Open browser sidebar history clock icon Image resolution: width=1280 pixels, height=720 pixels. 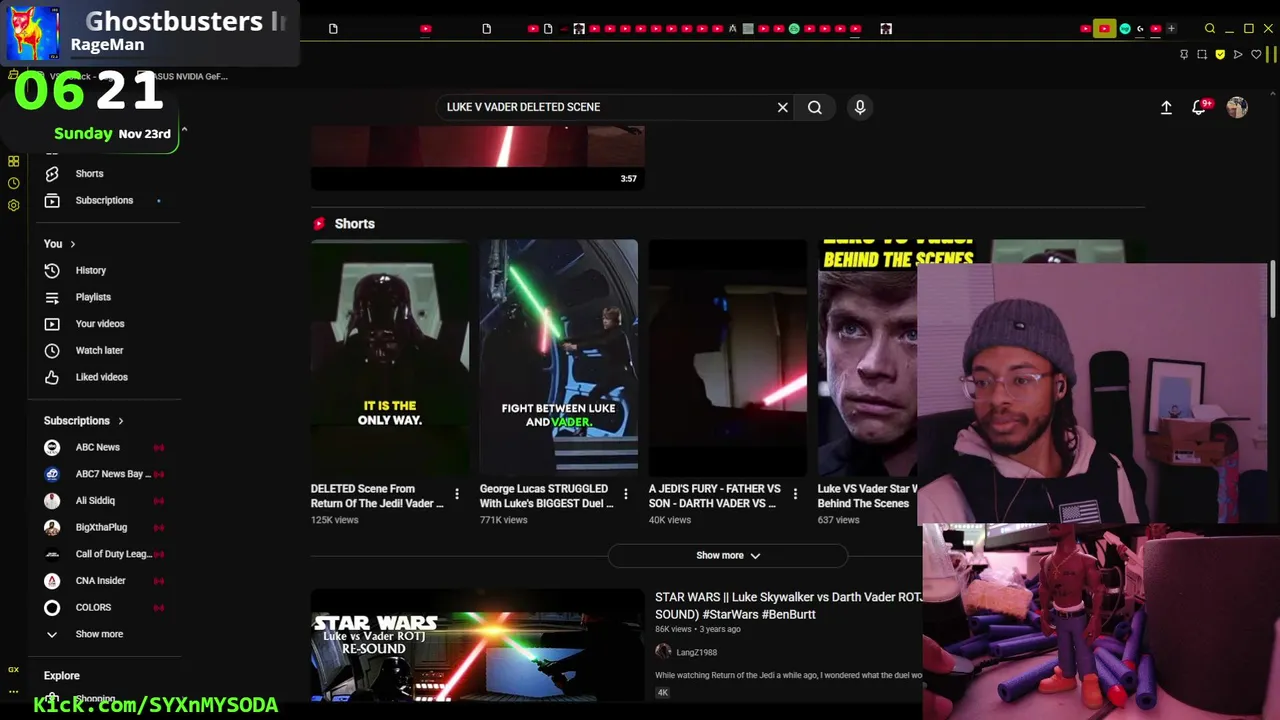tap(14, 183)
